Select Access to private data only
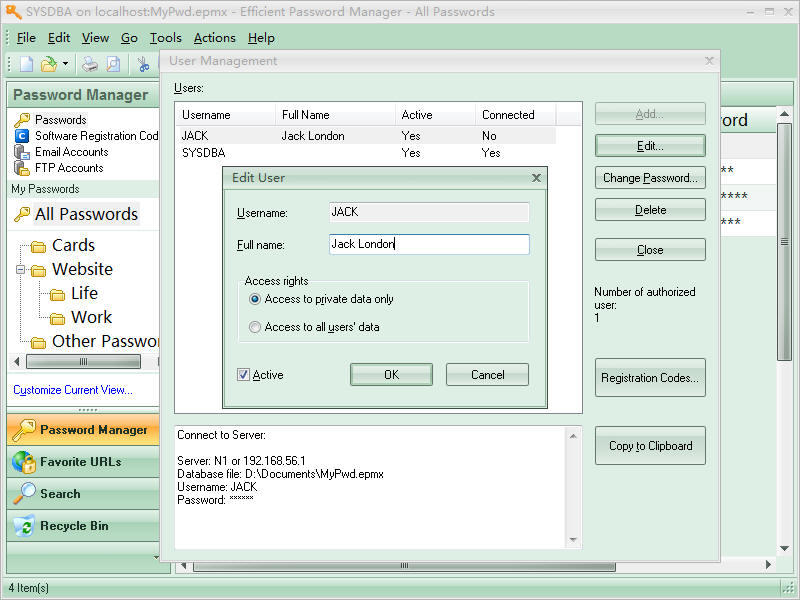 tap(255, 299)
